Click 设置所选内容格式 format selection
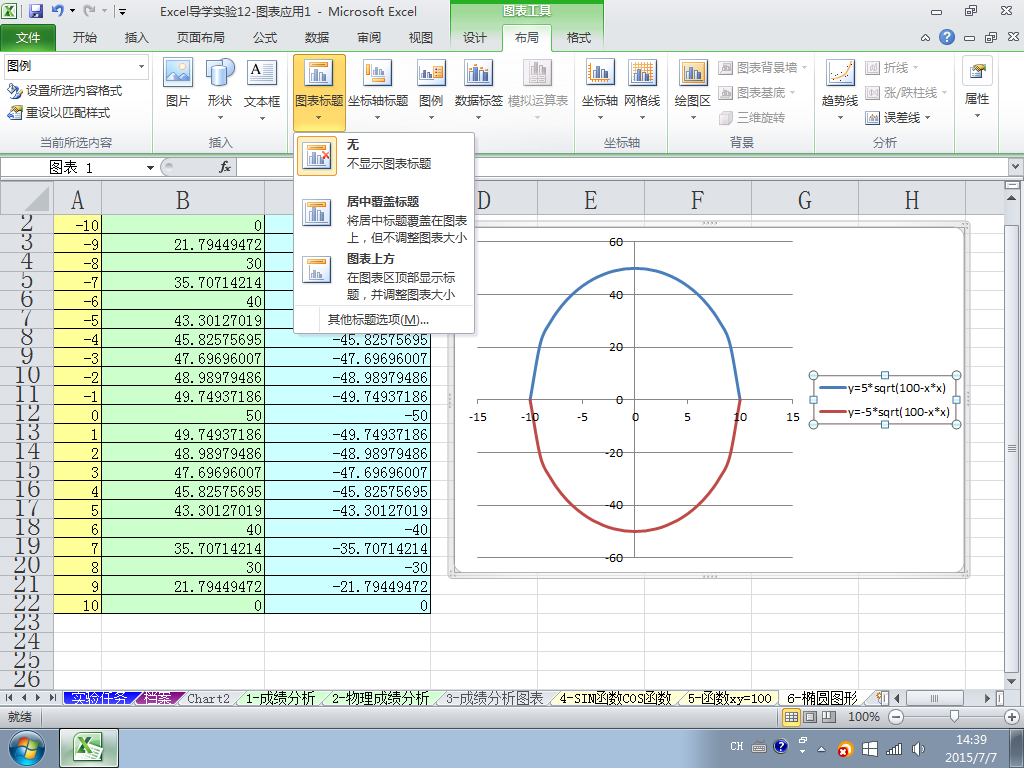This screenshot has width=1024, height=768. pos(64,91)
